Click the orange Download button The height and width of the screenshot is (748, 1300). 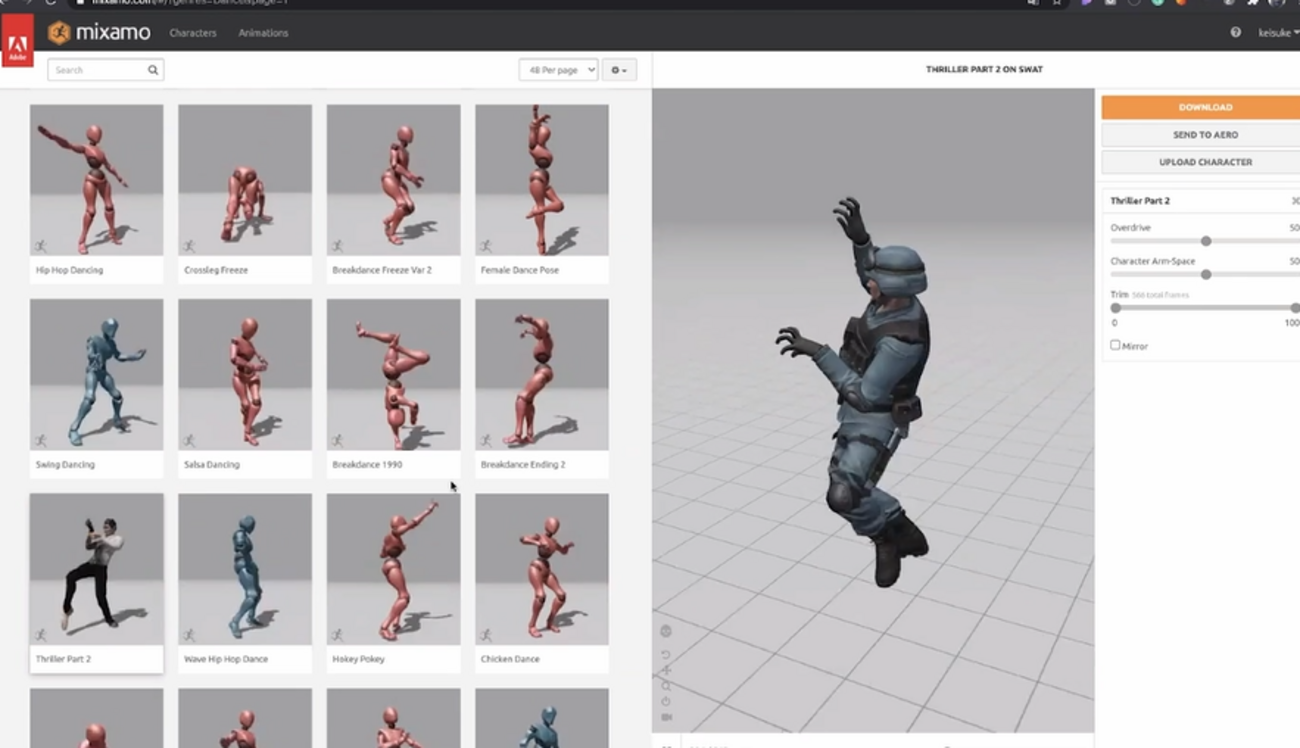[x=1204, y=107]
